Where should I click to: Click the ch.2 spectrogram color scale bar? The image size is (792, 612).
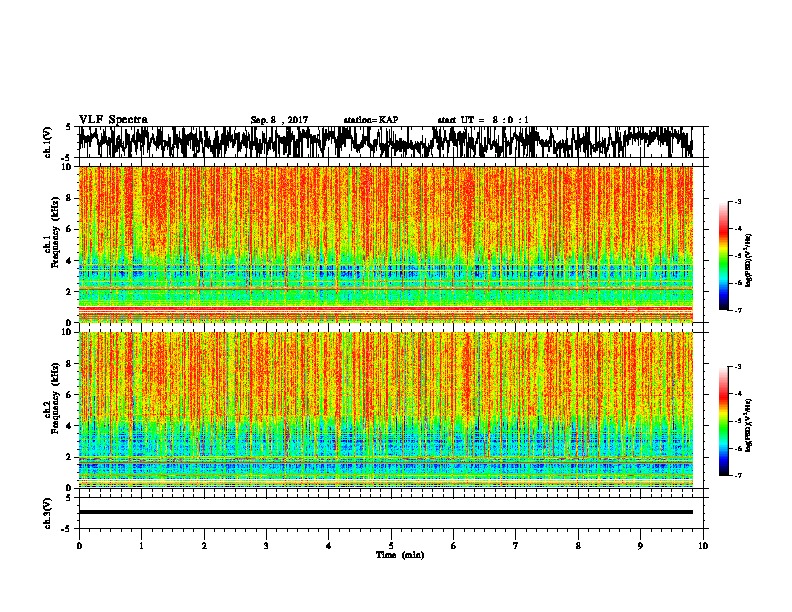coord(723,421)
